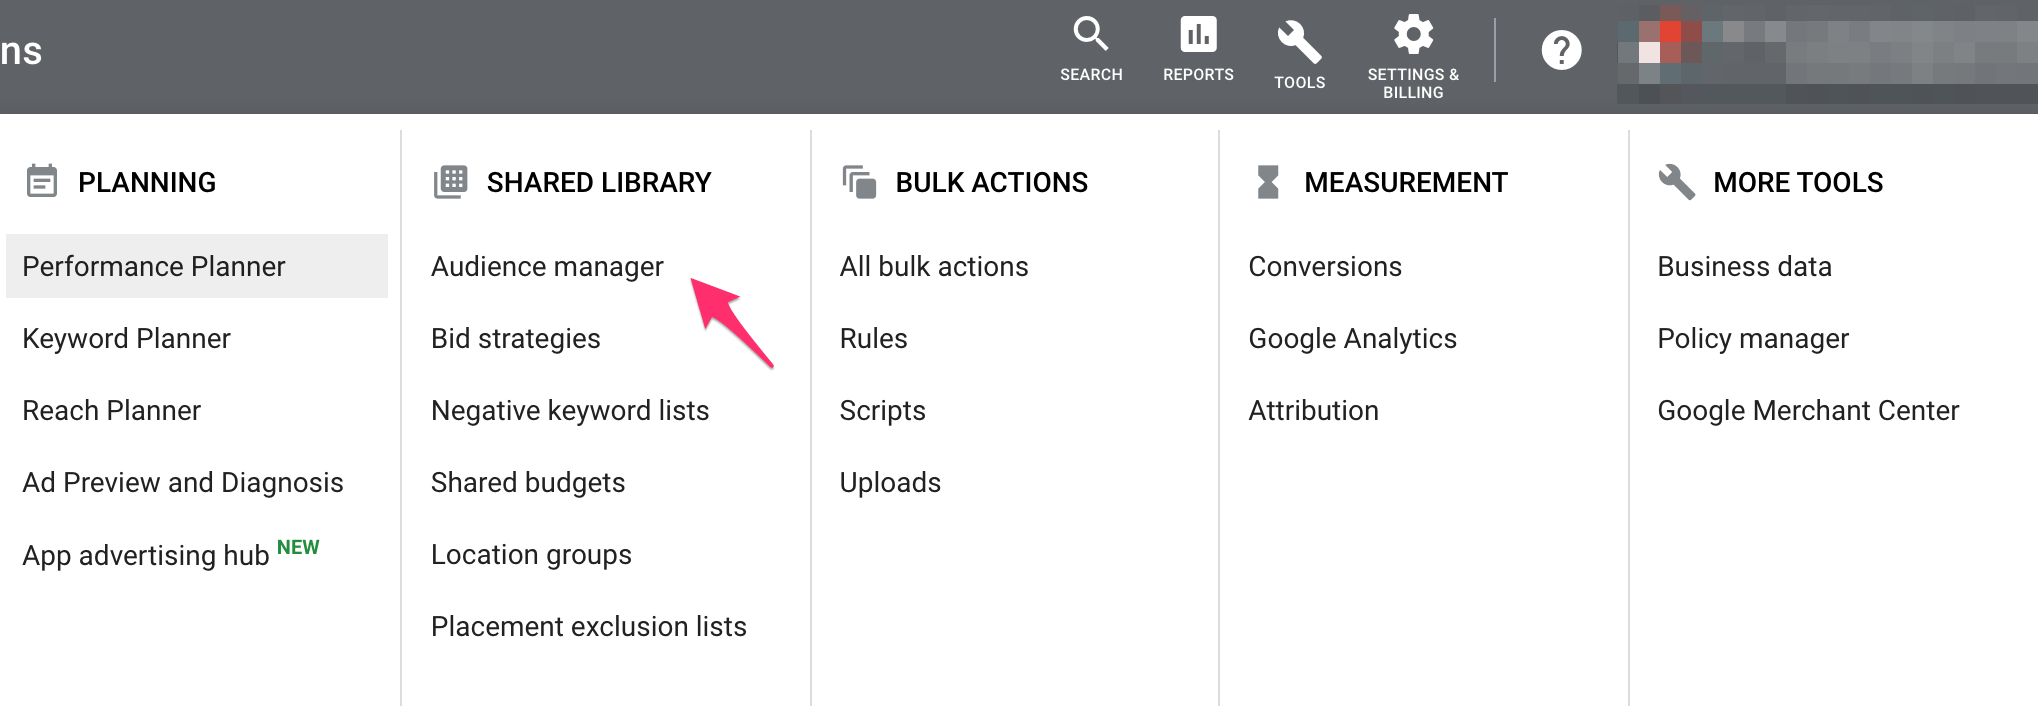
Task: Go to Negative keyword lists
Action: pos(570,411)
